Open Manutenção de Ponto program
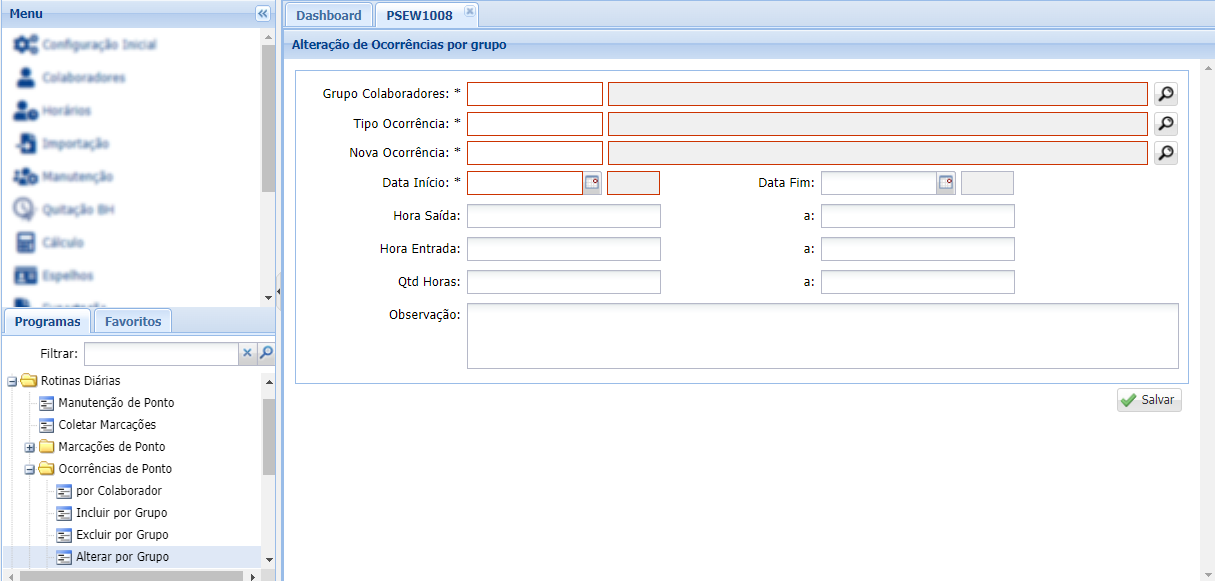This screenshot has height=581, width=1215. point(116,403)
